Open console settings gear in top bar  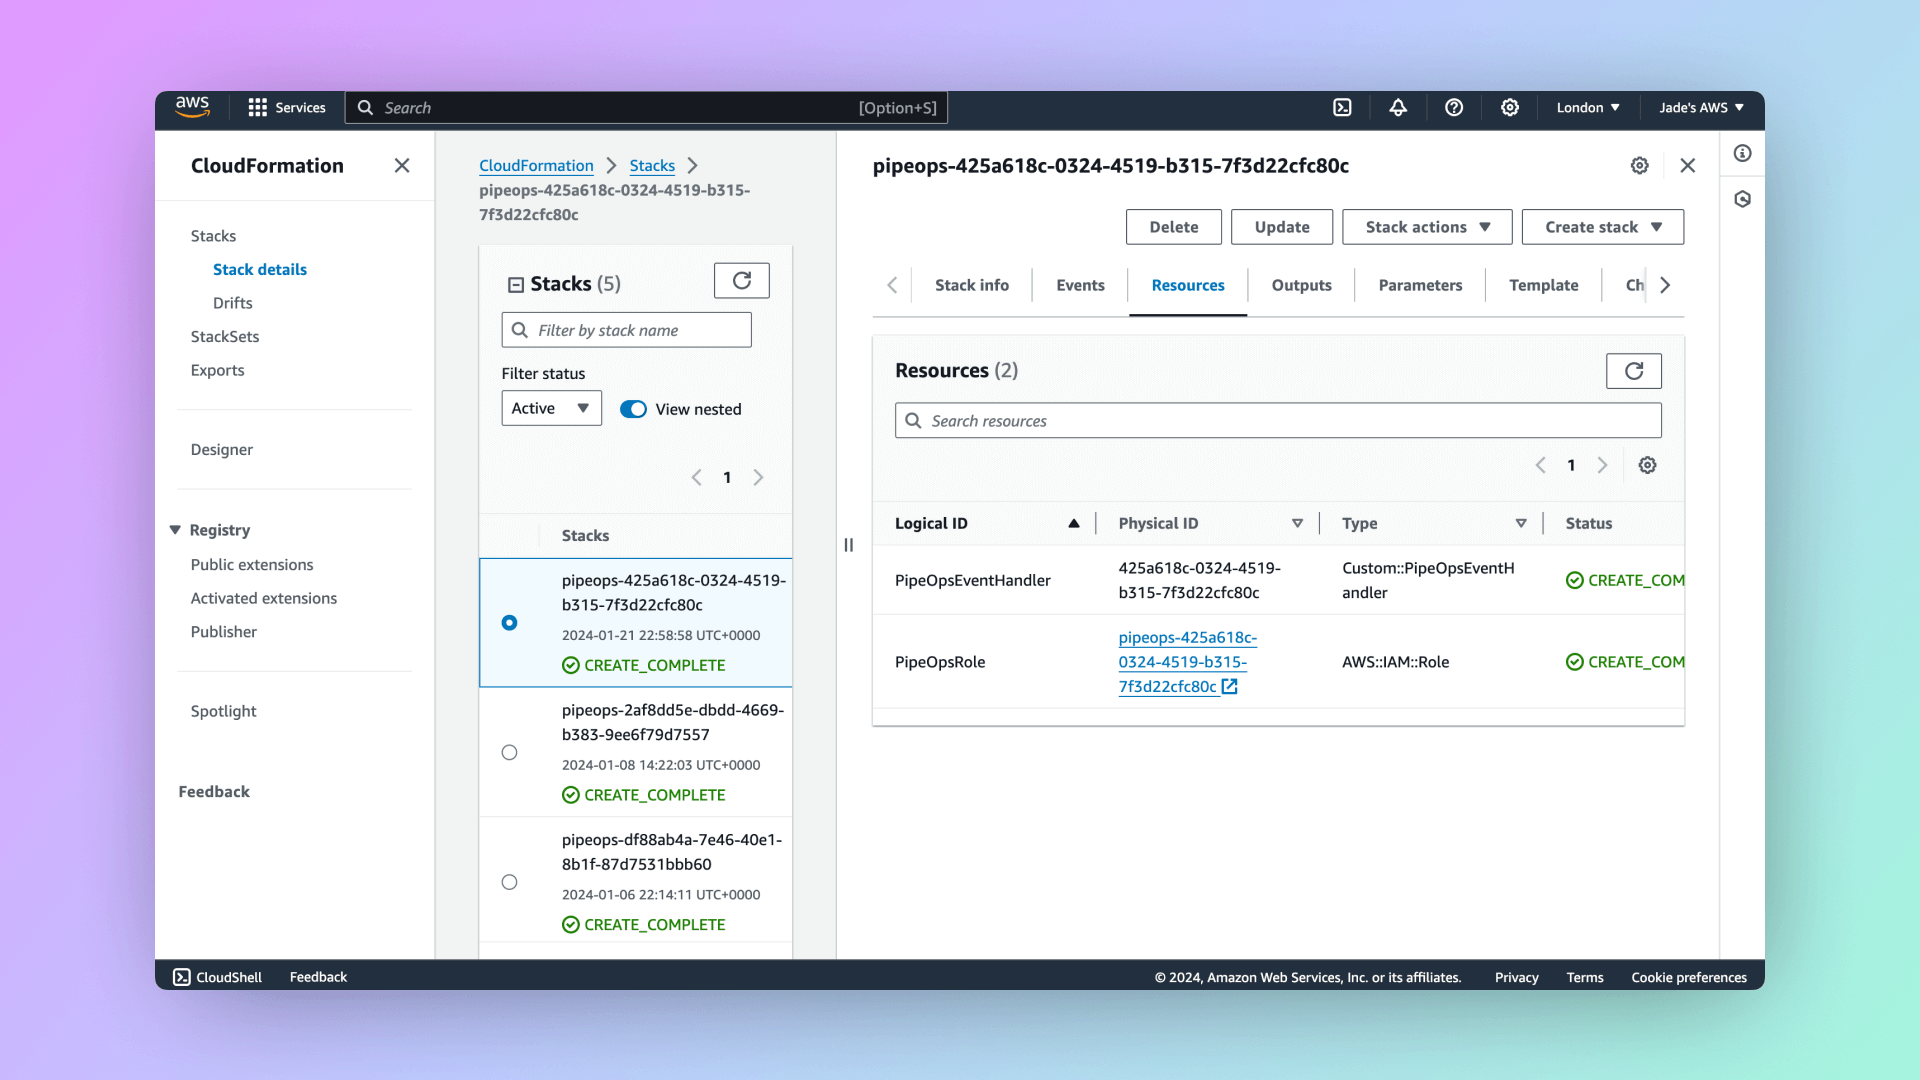(1510, 107)
